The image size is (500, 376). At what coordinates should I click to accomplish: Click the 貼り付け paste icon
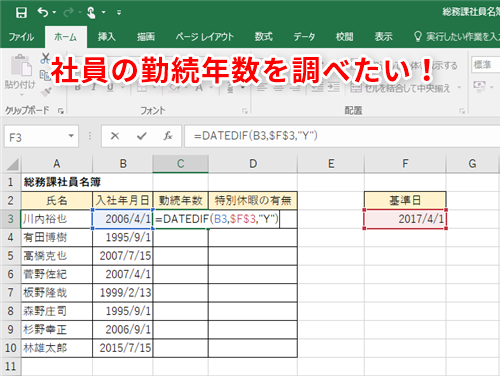tap(21, 66)
